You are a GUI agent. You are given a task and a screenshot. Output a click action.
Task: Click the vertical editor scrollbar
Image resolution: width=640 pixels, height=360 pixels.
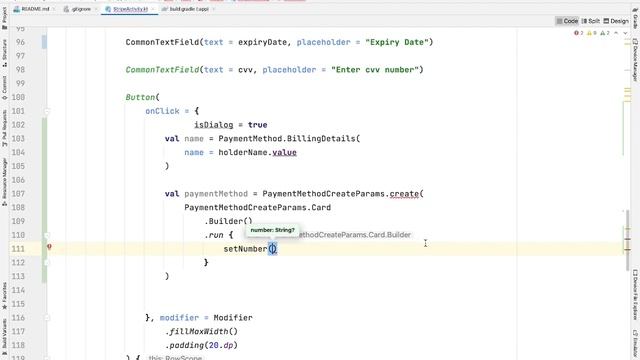tap(628, 241)
